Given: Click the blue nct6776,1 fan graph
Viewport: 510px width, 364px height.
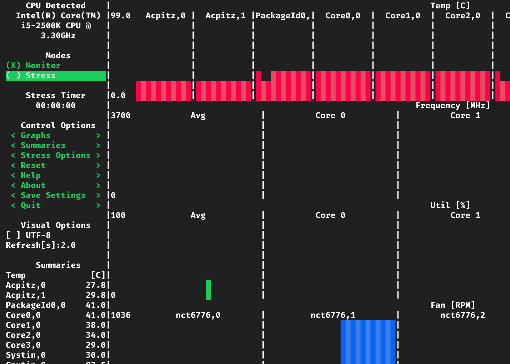Looking at the screenshot, I should tap(368, 342).
